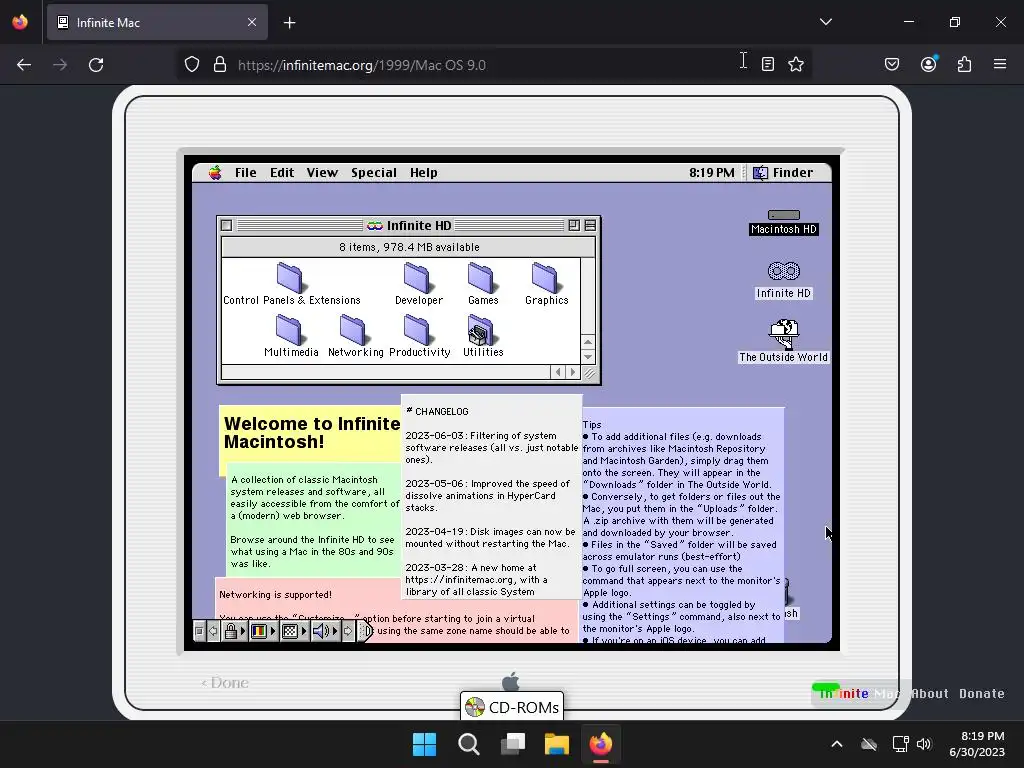Image resolution: width=1024 pixels, height=768 pixels.
Task: Open the Firefox account icon
Action: tap(929, 63)
